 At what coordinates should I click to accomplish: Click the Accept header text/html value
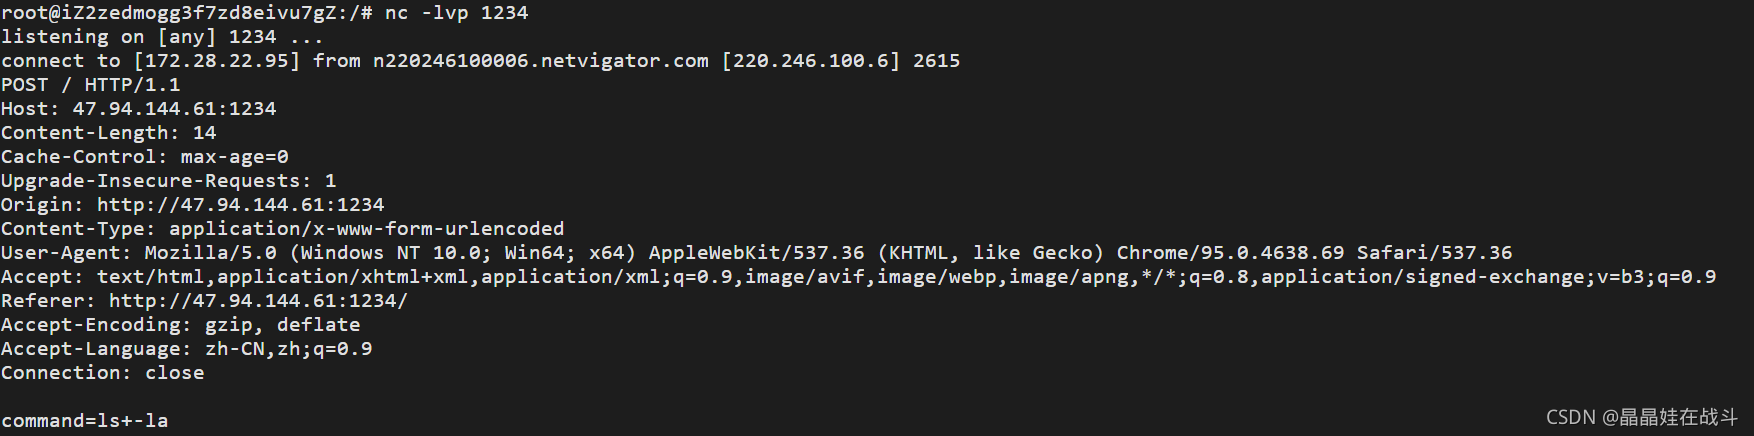click(x=151, y=277)
